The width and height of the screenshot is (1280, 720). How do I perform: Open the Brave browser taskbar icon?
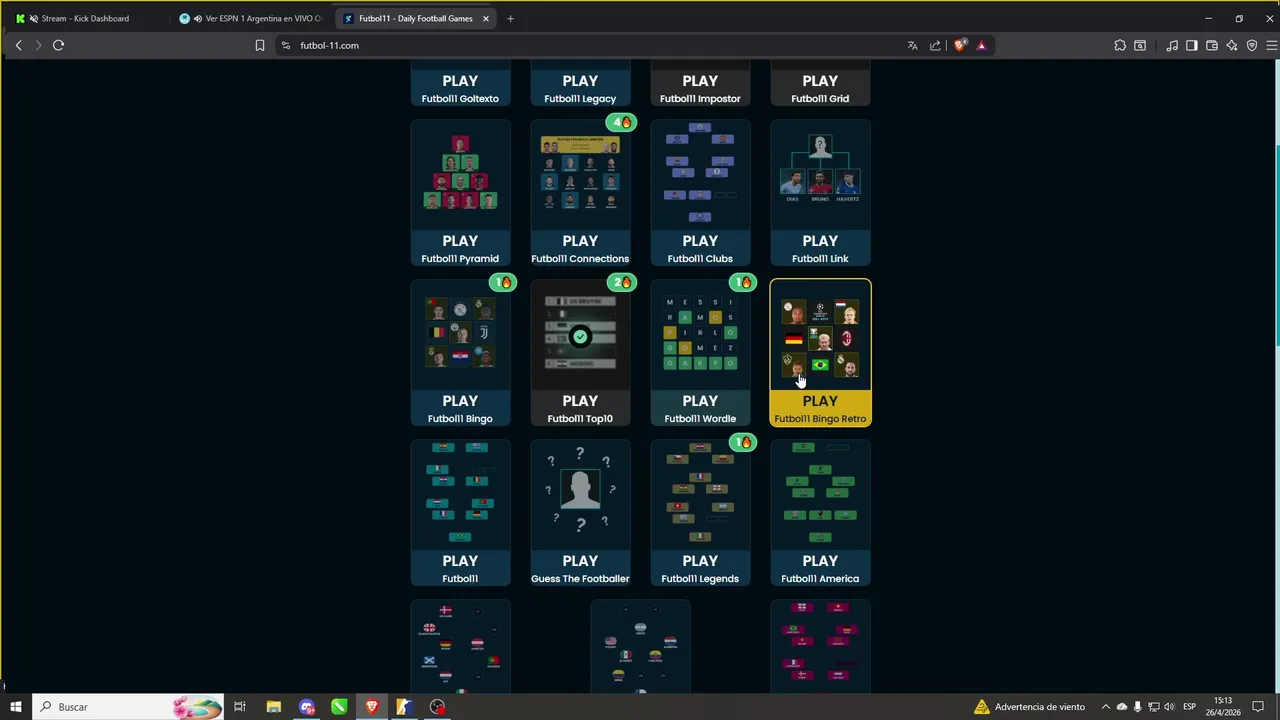[372, 707]
